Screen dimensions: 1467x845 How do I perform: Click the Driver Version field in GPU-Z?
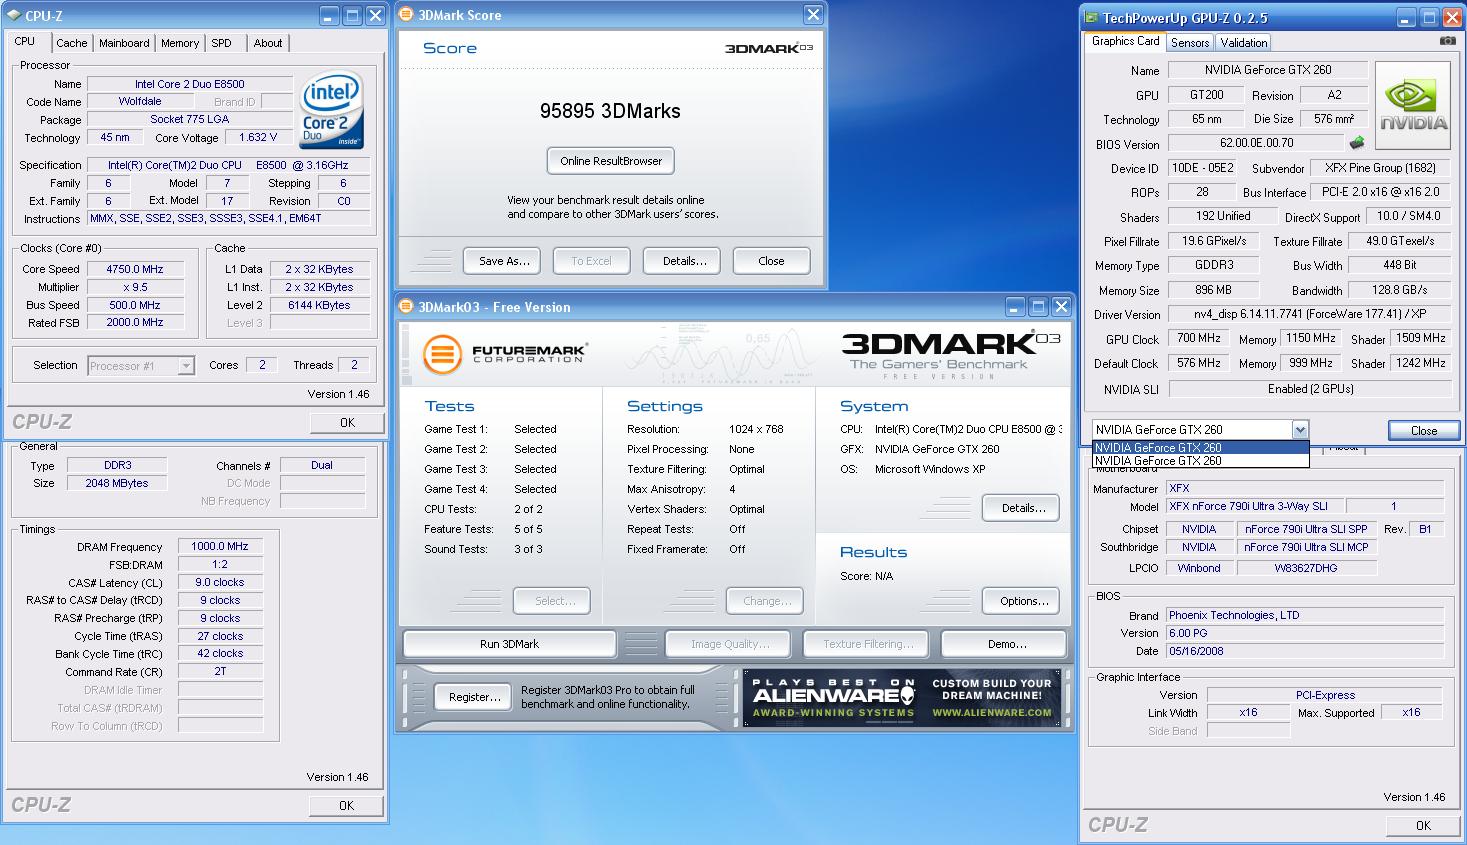coord(1309,314)
